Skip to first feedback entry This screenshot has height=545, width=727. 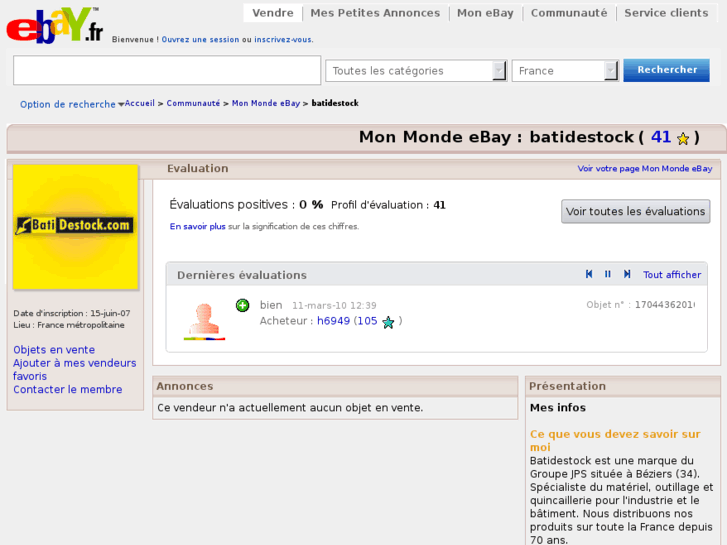[x=589, y=274]
